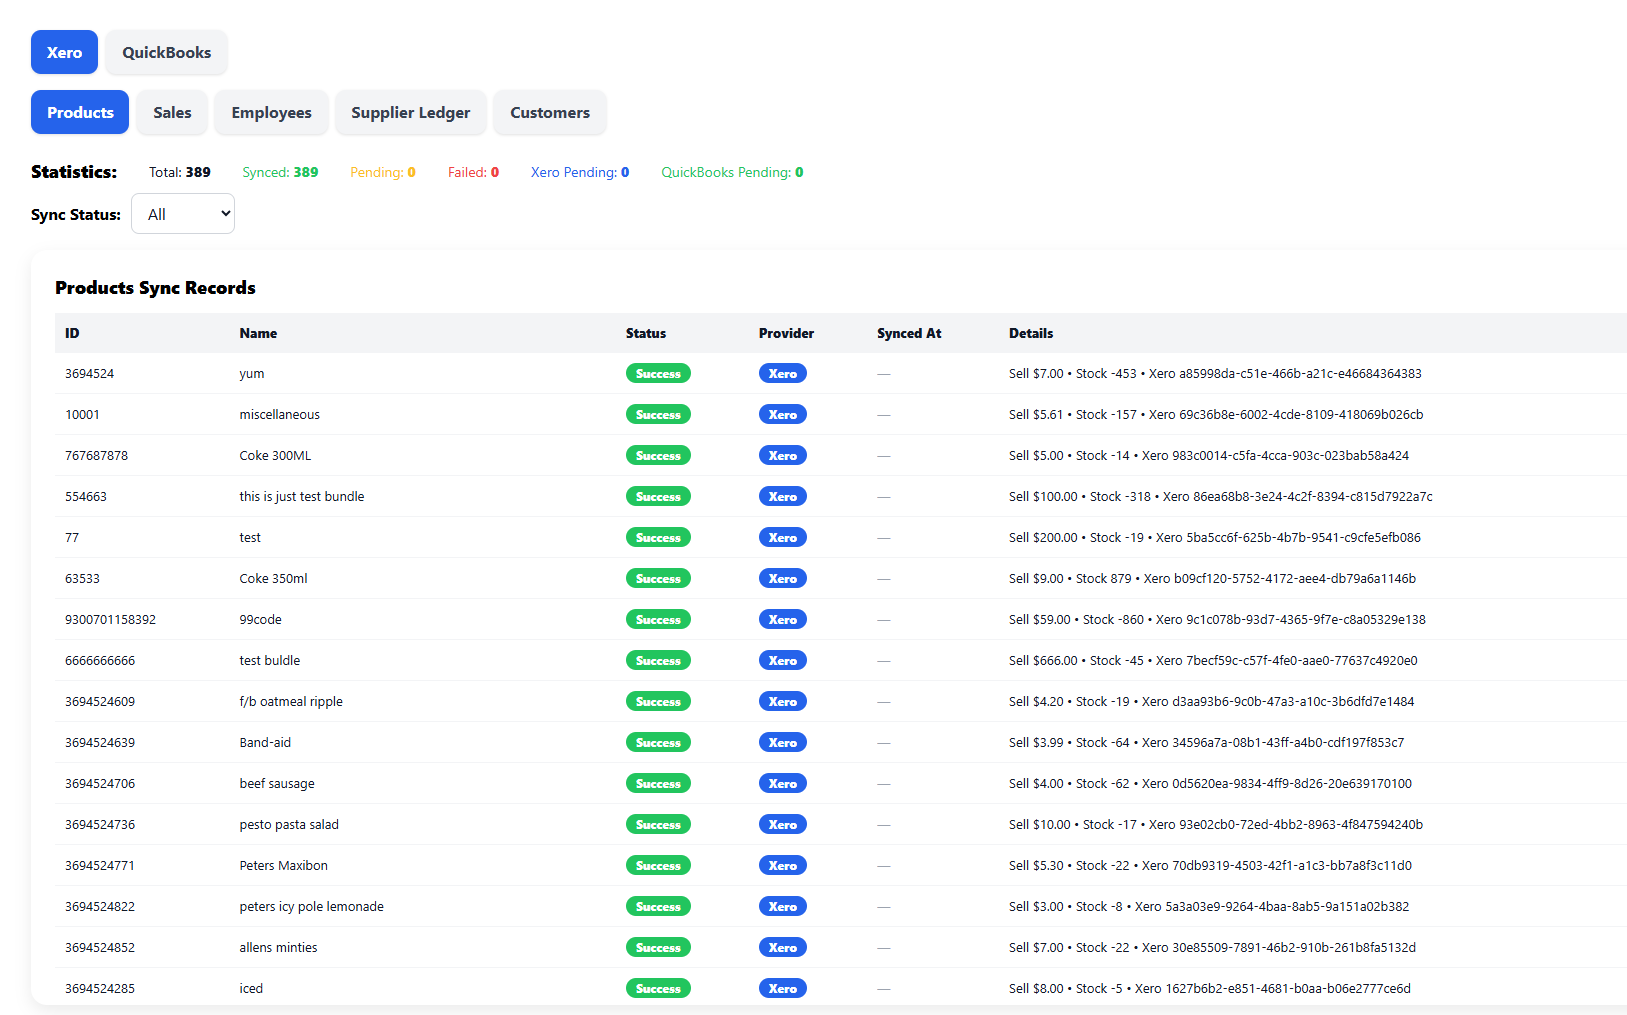Click the Success badge in the test row
This screenshot has width=1627, height=1015.
[658, 537]
